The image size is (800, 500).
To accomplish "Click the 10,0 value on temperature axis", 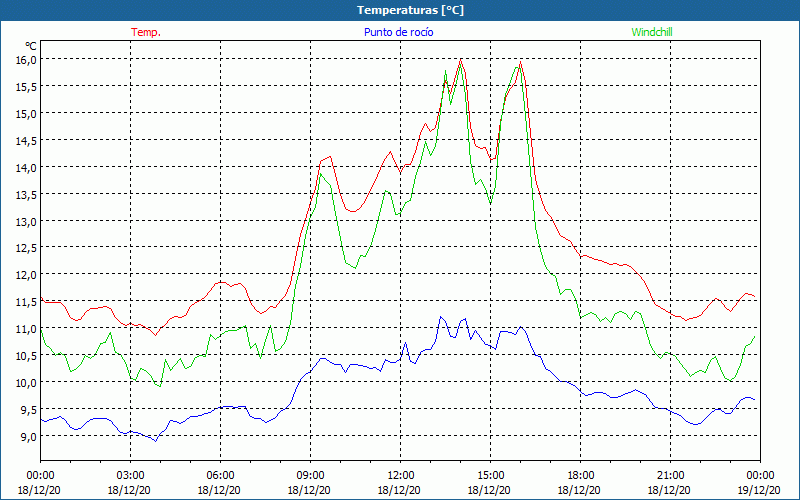I will 27,383.
